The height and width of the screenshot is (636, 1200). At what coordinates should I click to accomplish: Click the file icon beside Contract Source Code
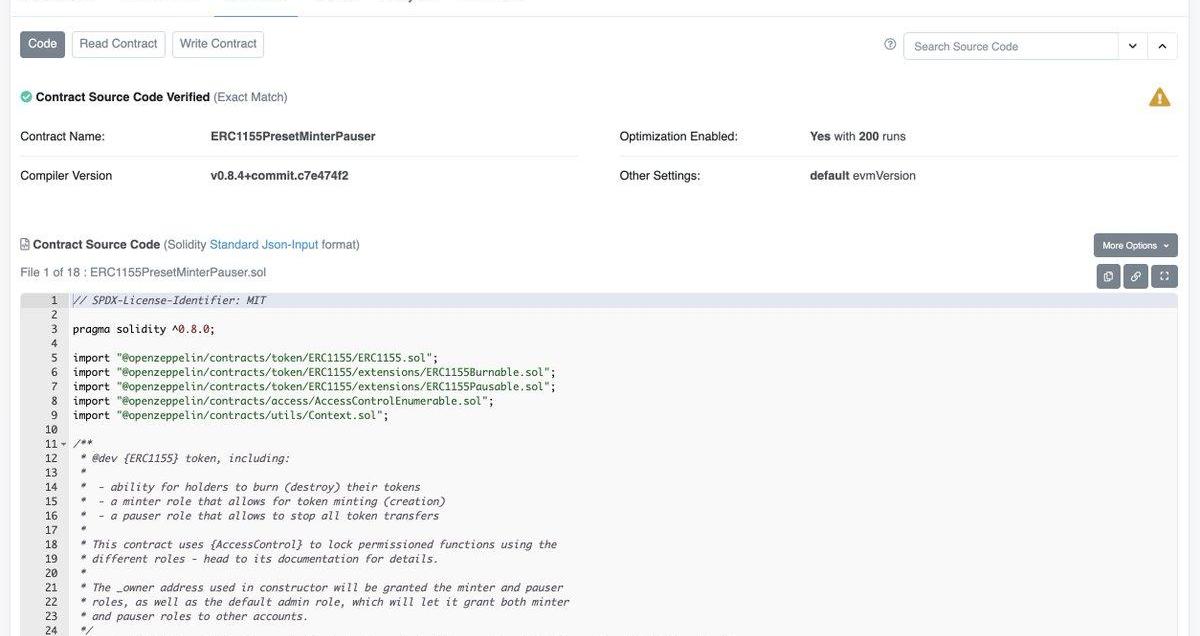tap(25, 245)
